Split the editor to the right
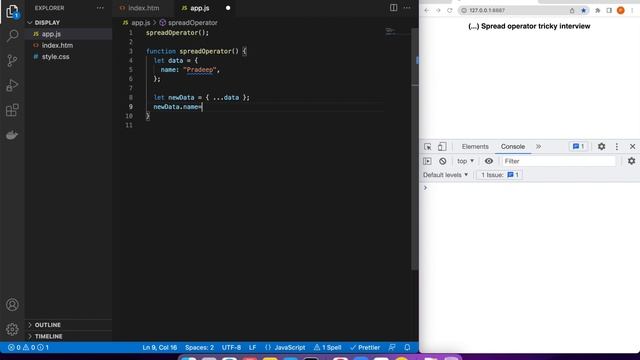Screen dimensions: 640x360 point(393,8)
